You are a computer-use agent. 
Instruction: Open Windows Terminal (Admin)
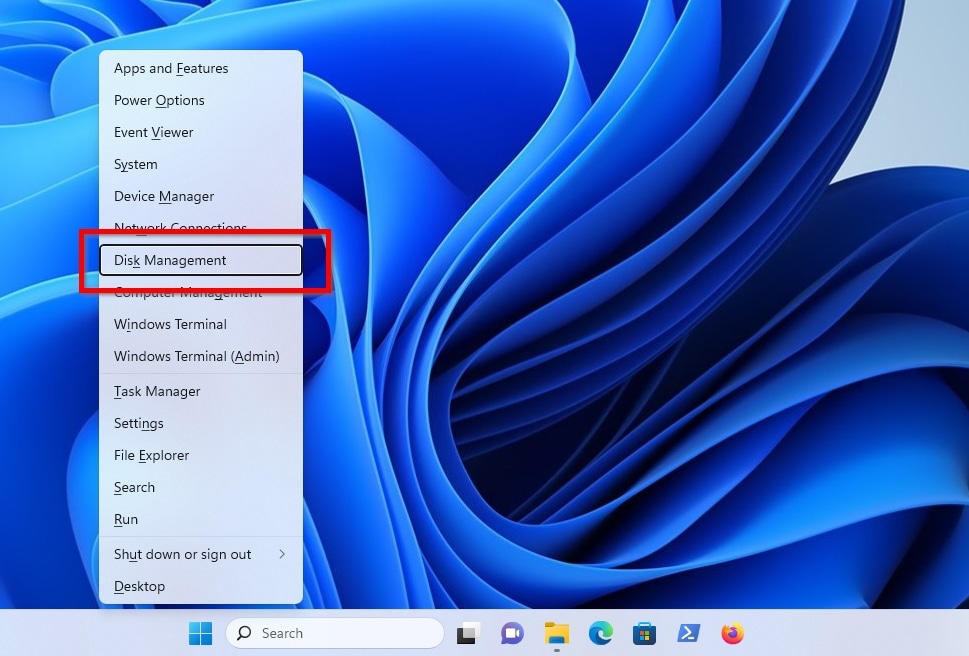[x=196, y=356]
